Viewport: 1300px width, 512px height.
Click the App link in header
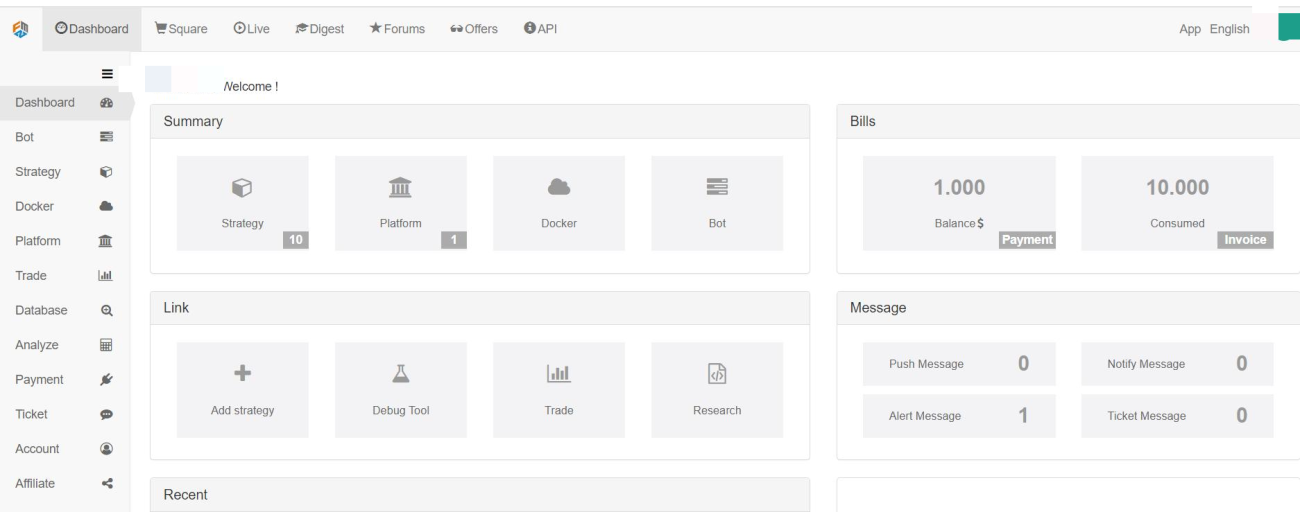(1191, 29)
